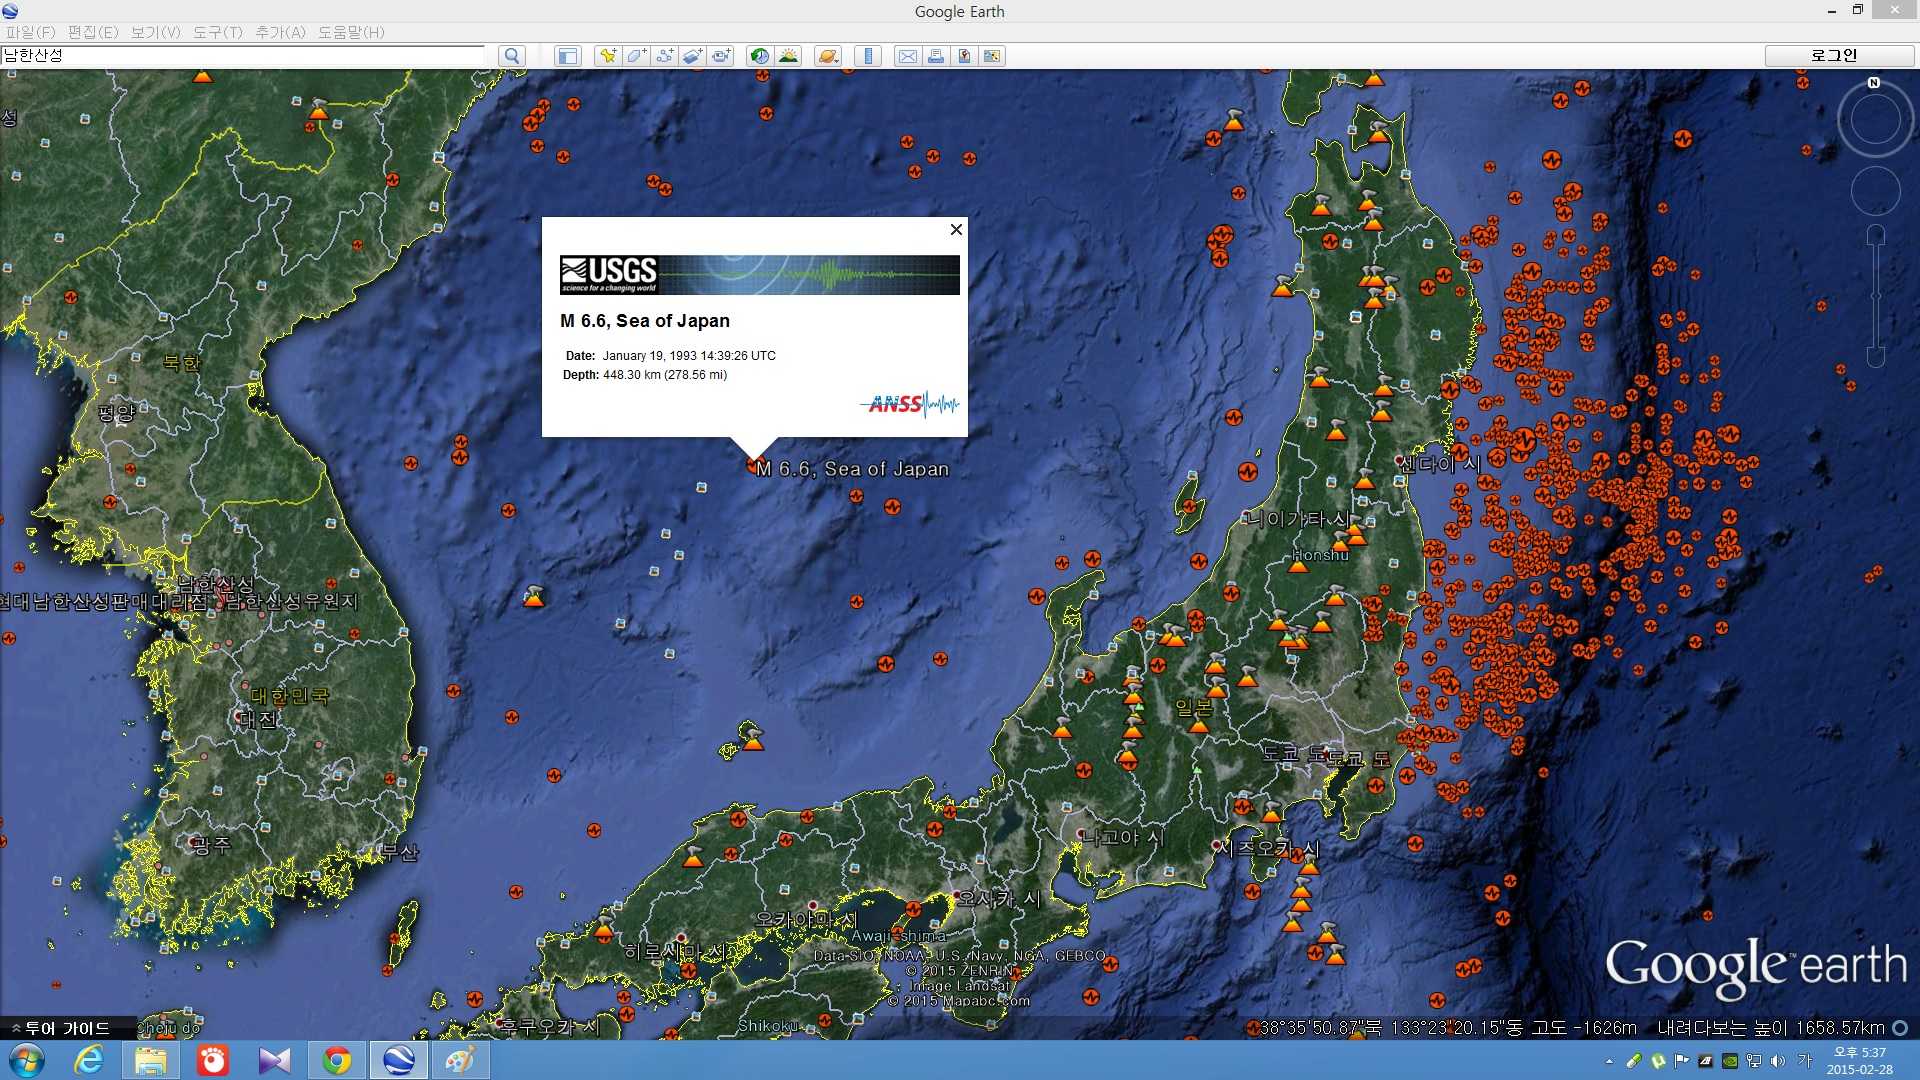Click the 나고야 시 city label
The width and height of the screenshot is (1920, 1080).
pos(1124,838)
